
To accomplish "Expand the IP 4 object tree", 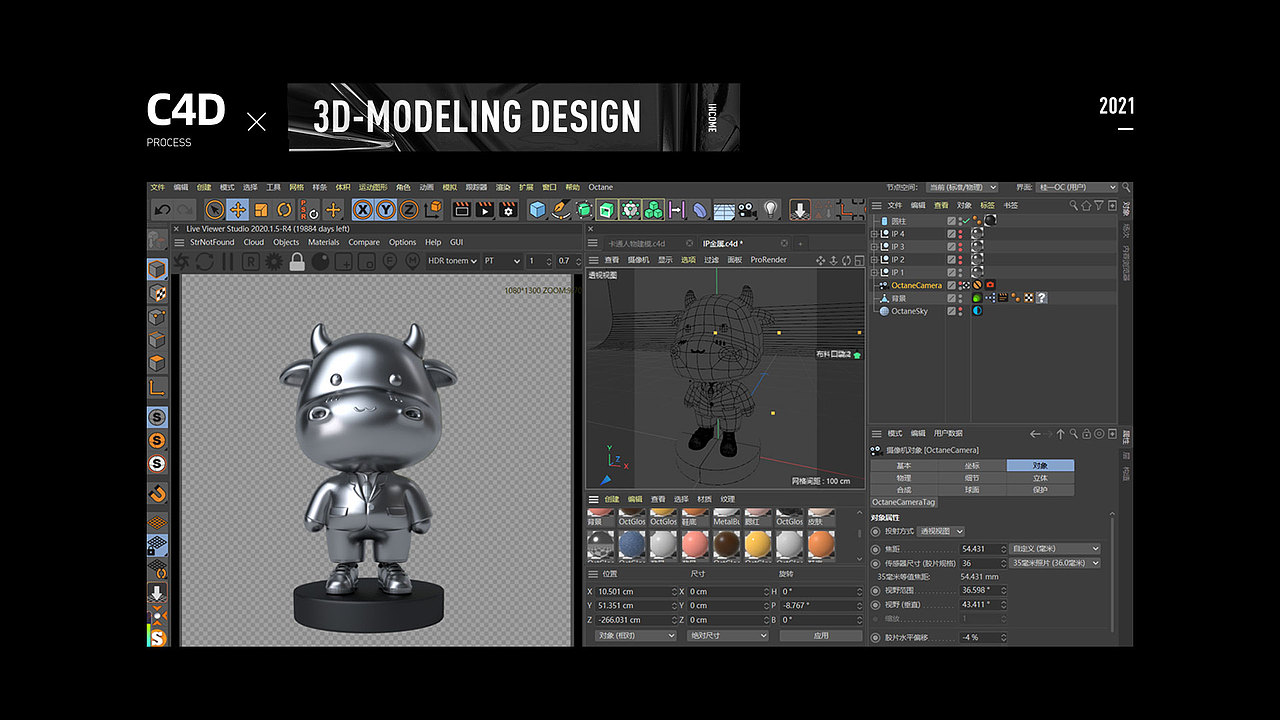I will (874, 234).
